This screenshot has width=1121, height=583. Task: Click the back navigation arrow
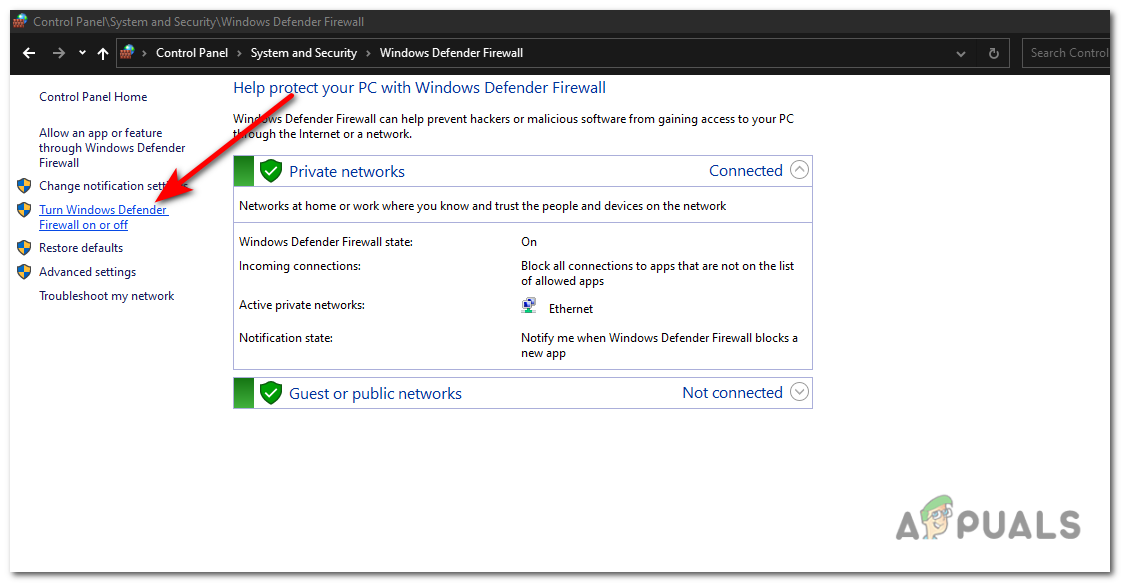coord(28,52)
